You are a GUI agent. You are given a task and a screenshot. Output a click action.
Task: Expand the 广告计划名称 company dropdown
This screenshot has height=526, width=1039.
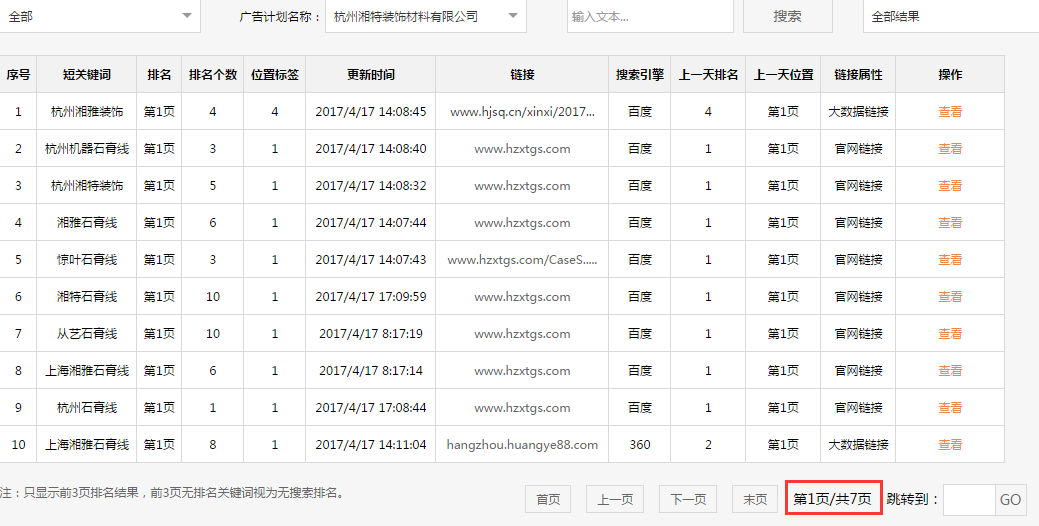click(x=425, y=17)
